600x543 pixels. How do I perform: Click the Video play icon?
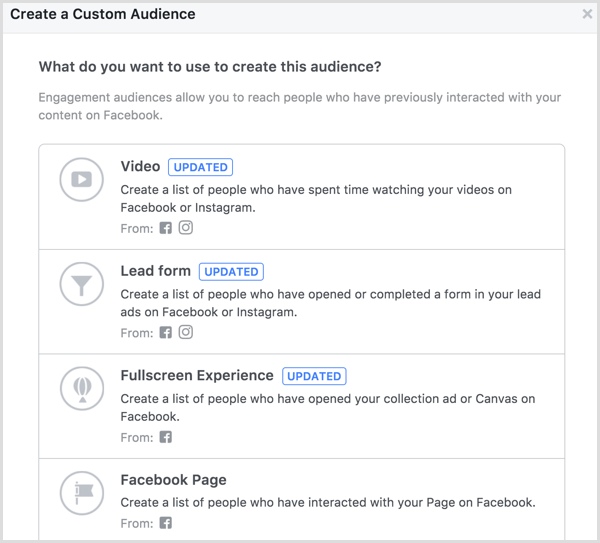click(82, 179)
